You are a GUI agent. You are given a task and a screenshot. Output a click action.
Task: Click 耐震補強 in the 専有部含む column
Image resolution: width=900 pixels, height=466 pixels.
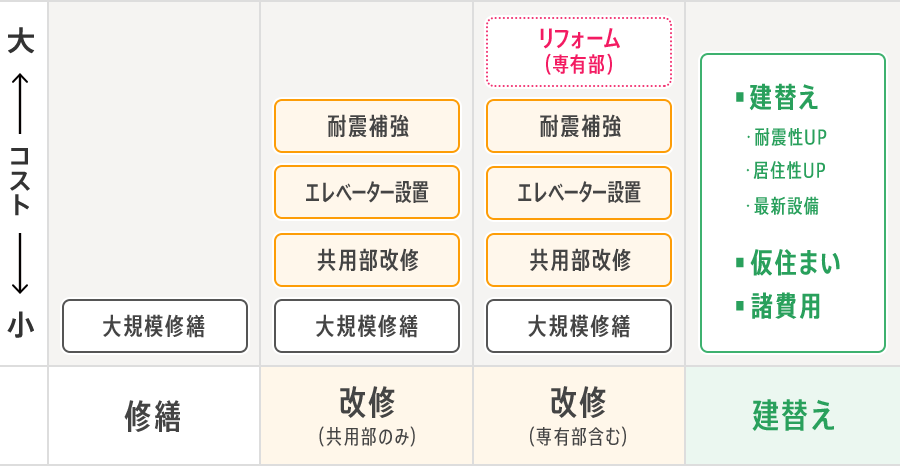[x=579, y=126]
